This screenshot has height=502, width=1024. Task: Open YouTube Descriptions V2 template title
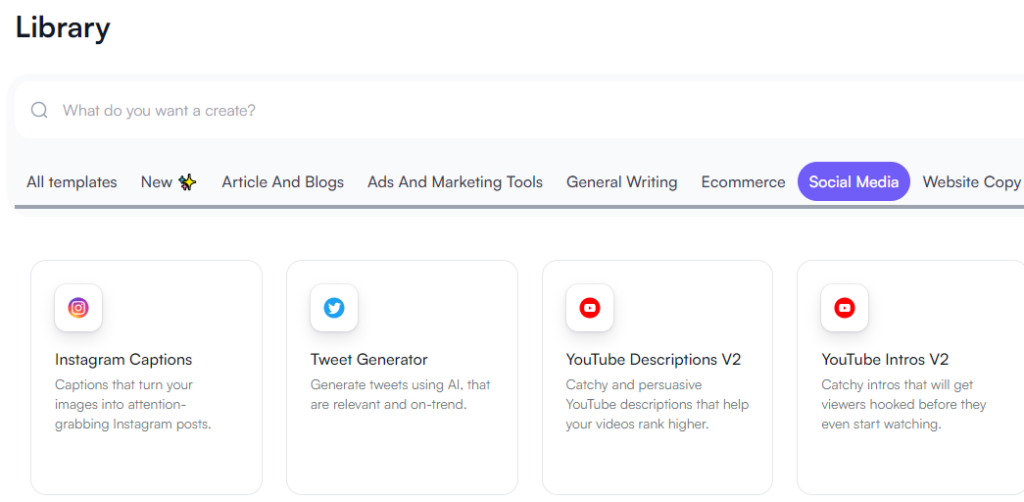pos(654,360)
